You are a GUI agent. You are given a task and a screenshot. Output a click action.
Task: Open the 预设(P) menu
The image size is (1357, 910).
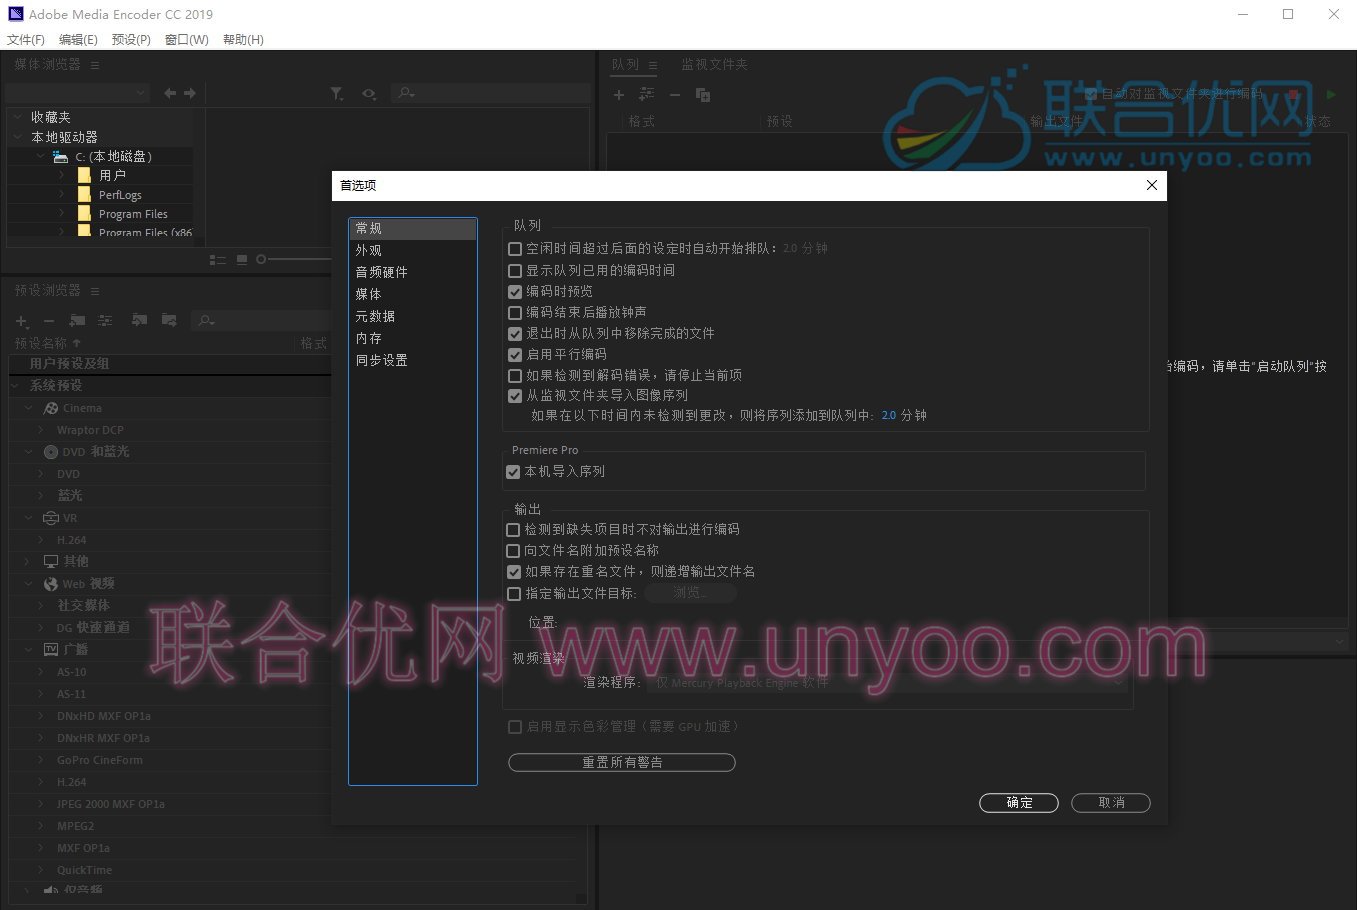(131, 40)
